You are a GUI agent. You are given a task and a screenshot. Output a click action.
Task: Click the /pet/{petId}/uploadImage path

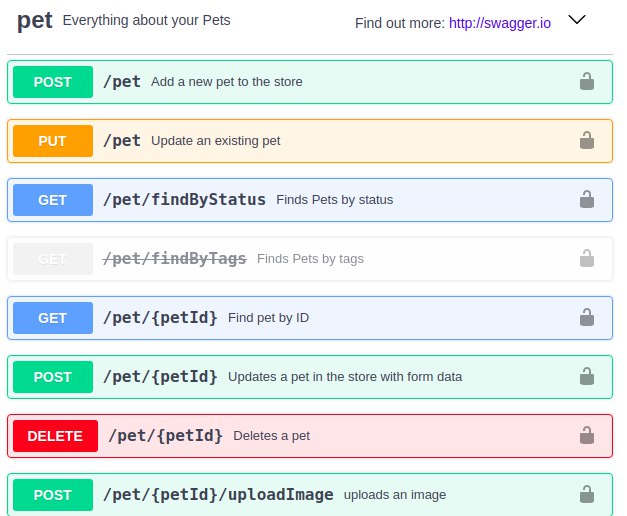(218, 495)
